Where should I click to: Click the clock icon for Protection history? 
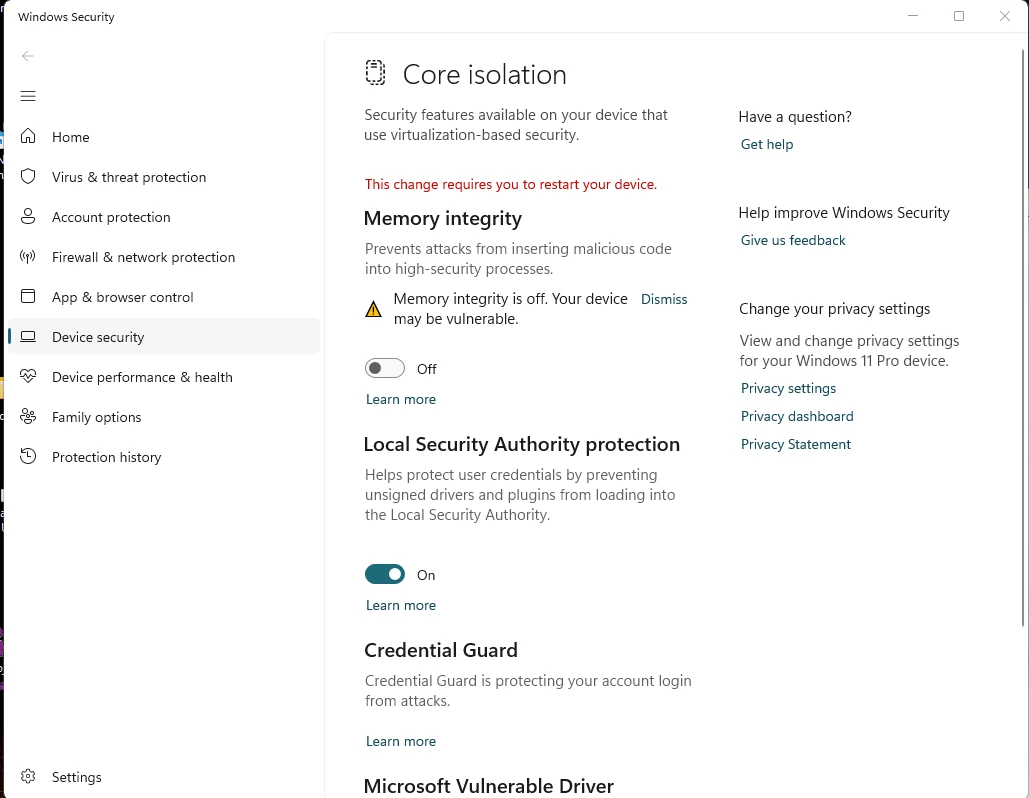[28, 457]
